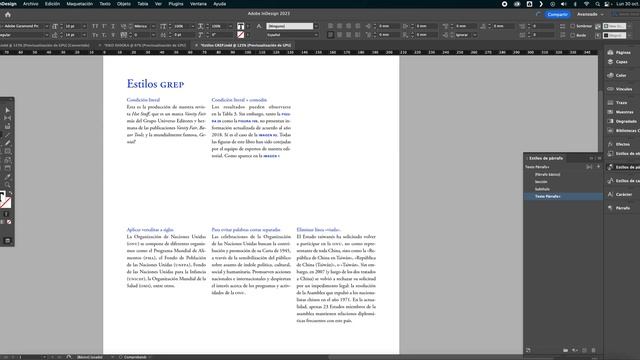
Task: Open the Muestras panel
Action: pyautogui.click(x=620, y=112)
